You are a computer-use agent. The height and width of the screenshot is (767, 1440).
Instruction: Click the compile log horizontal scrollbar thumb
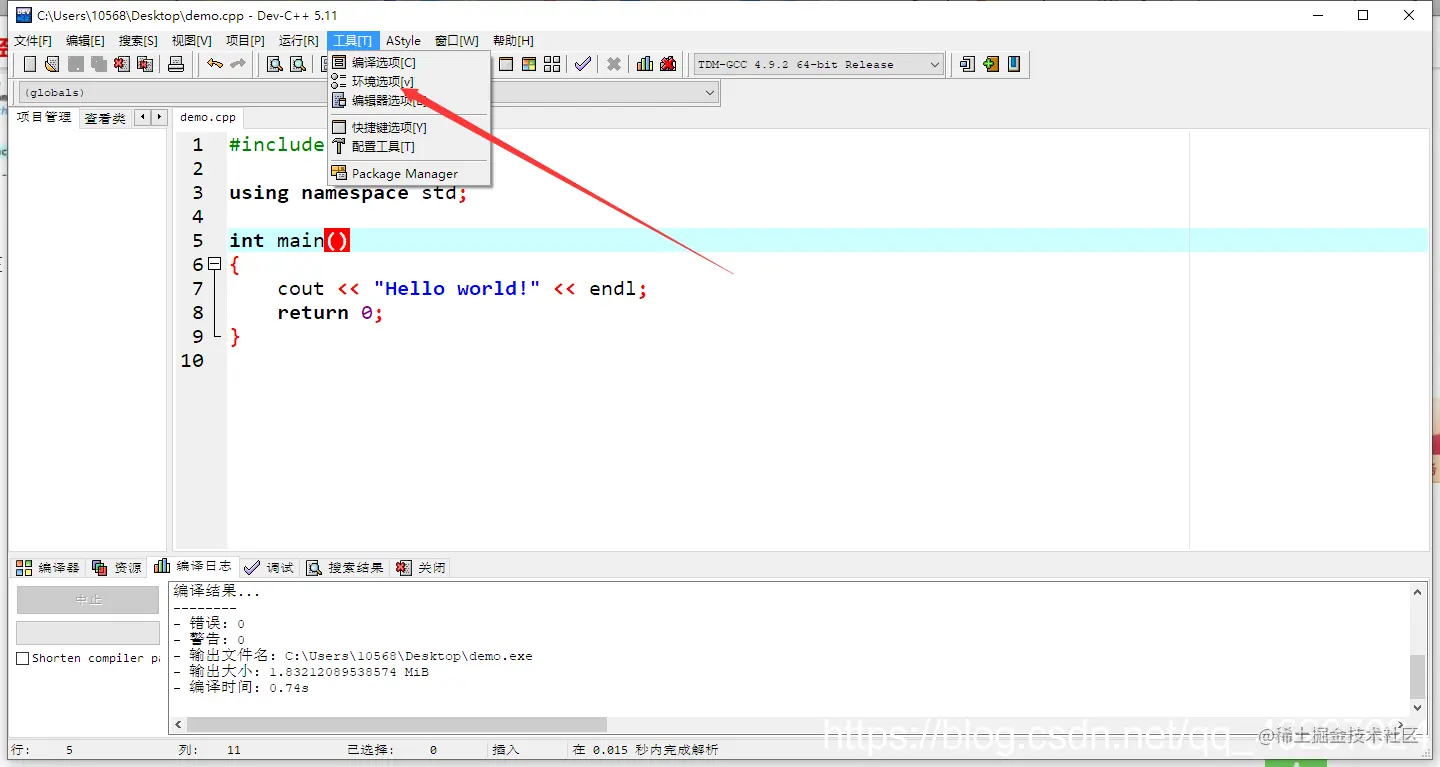pos(397,724)
